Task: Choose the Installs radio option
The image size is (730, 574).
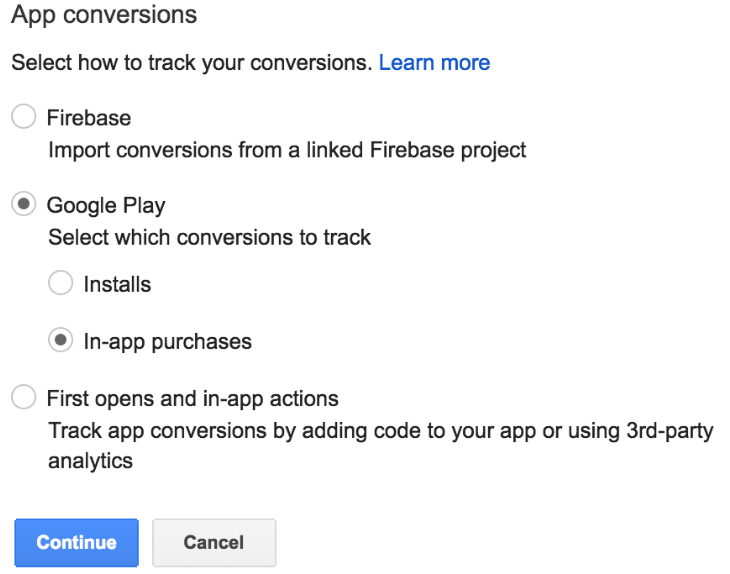Action: pyautogui.click(x=61, y=284)
